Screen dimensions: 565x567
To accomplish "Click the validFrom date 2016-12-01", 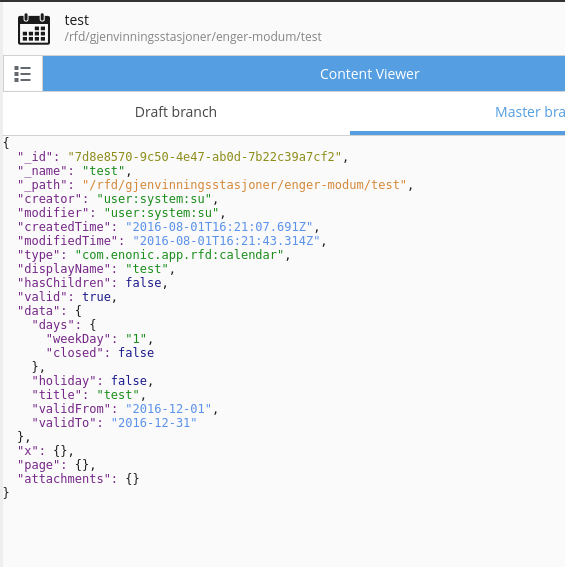I will (x=168, y=409).
